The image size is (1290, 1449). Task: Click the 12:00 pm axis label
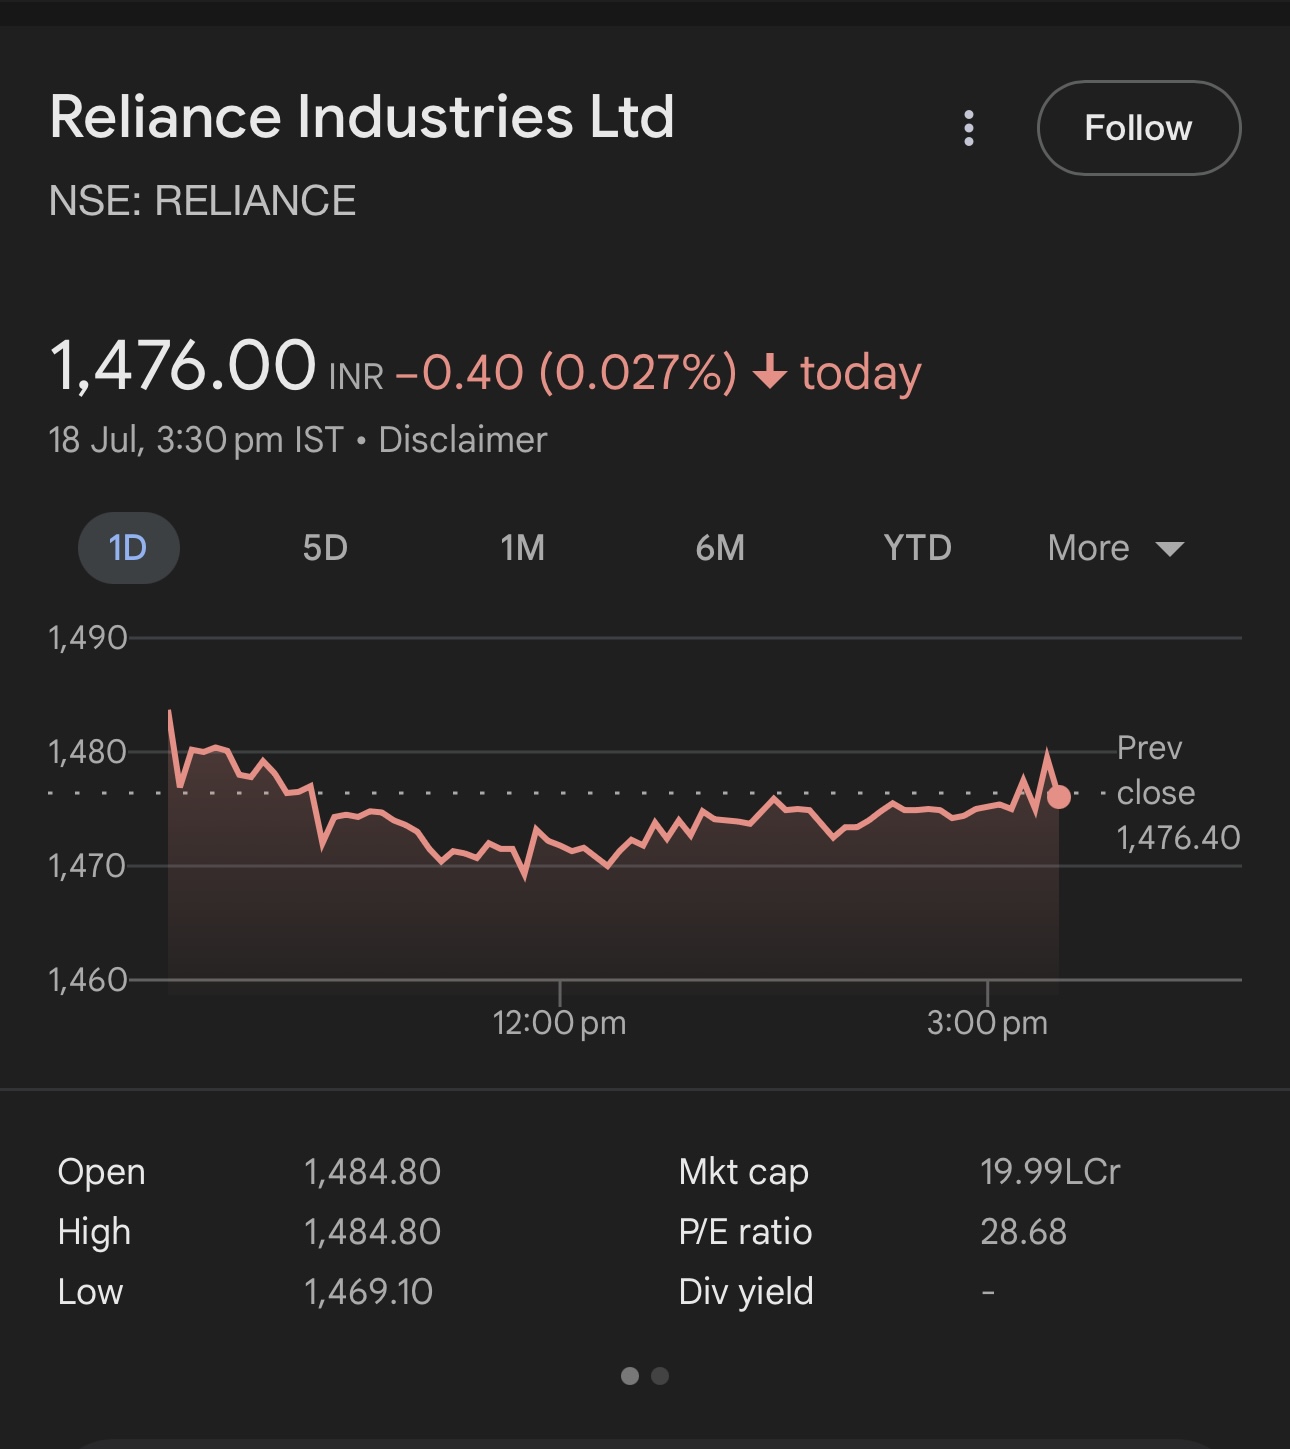point(559,1023)
